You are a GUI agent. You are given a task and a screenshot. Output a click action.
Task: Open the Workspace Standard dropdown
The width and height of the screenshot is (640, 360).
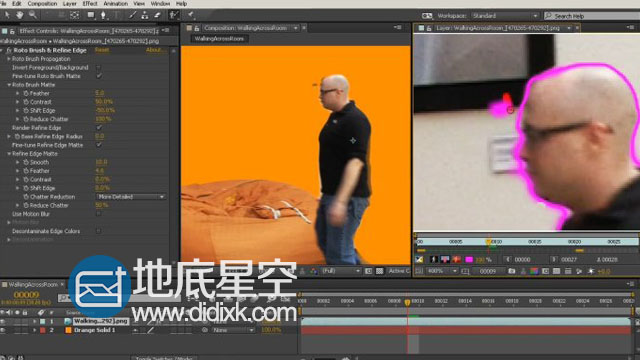tap(505, 16)
